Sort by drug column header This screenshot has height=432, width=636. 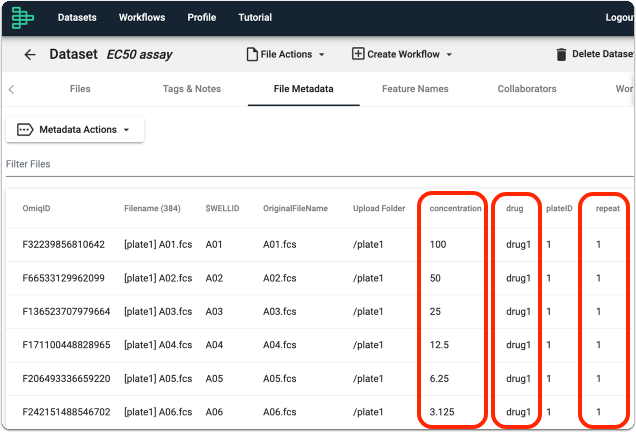(x=514, y=208)
